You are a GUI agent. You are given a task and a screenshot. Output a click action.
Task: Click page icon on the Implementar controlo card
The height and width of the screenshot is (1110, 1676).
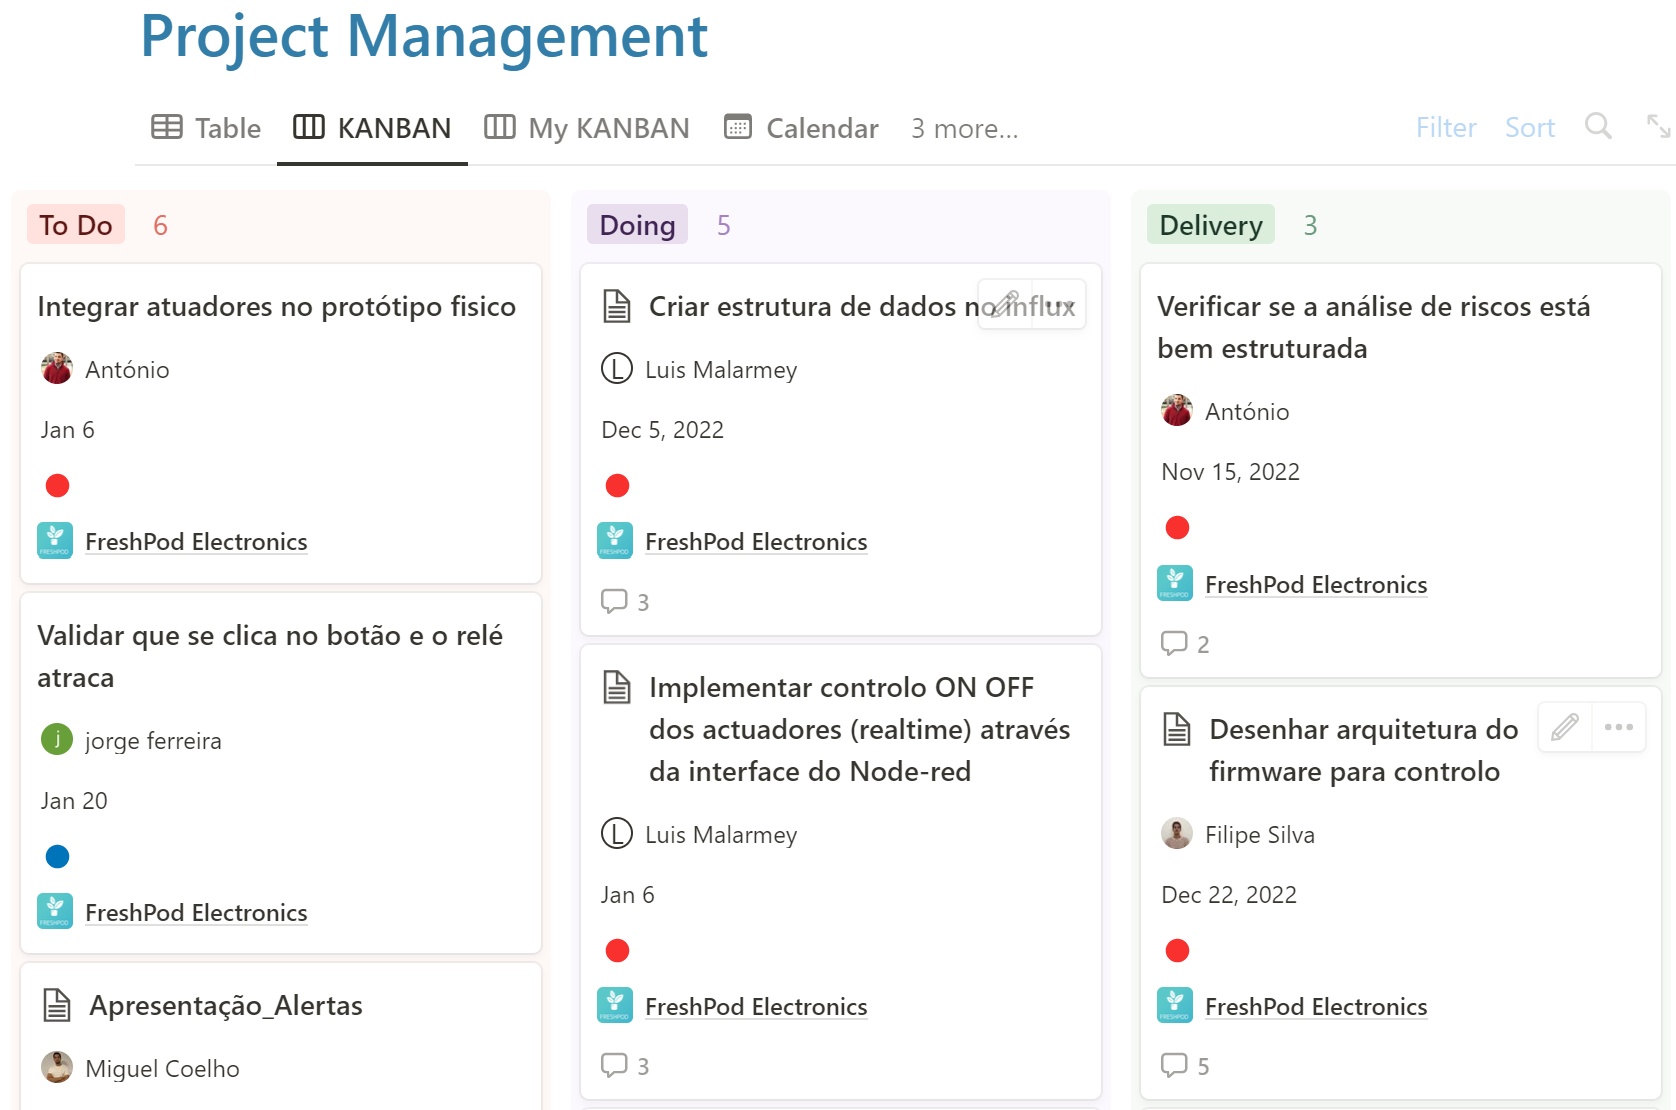coord(617,687)
